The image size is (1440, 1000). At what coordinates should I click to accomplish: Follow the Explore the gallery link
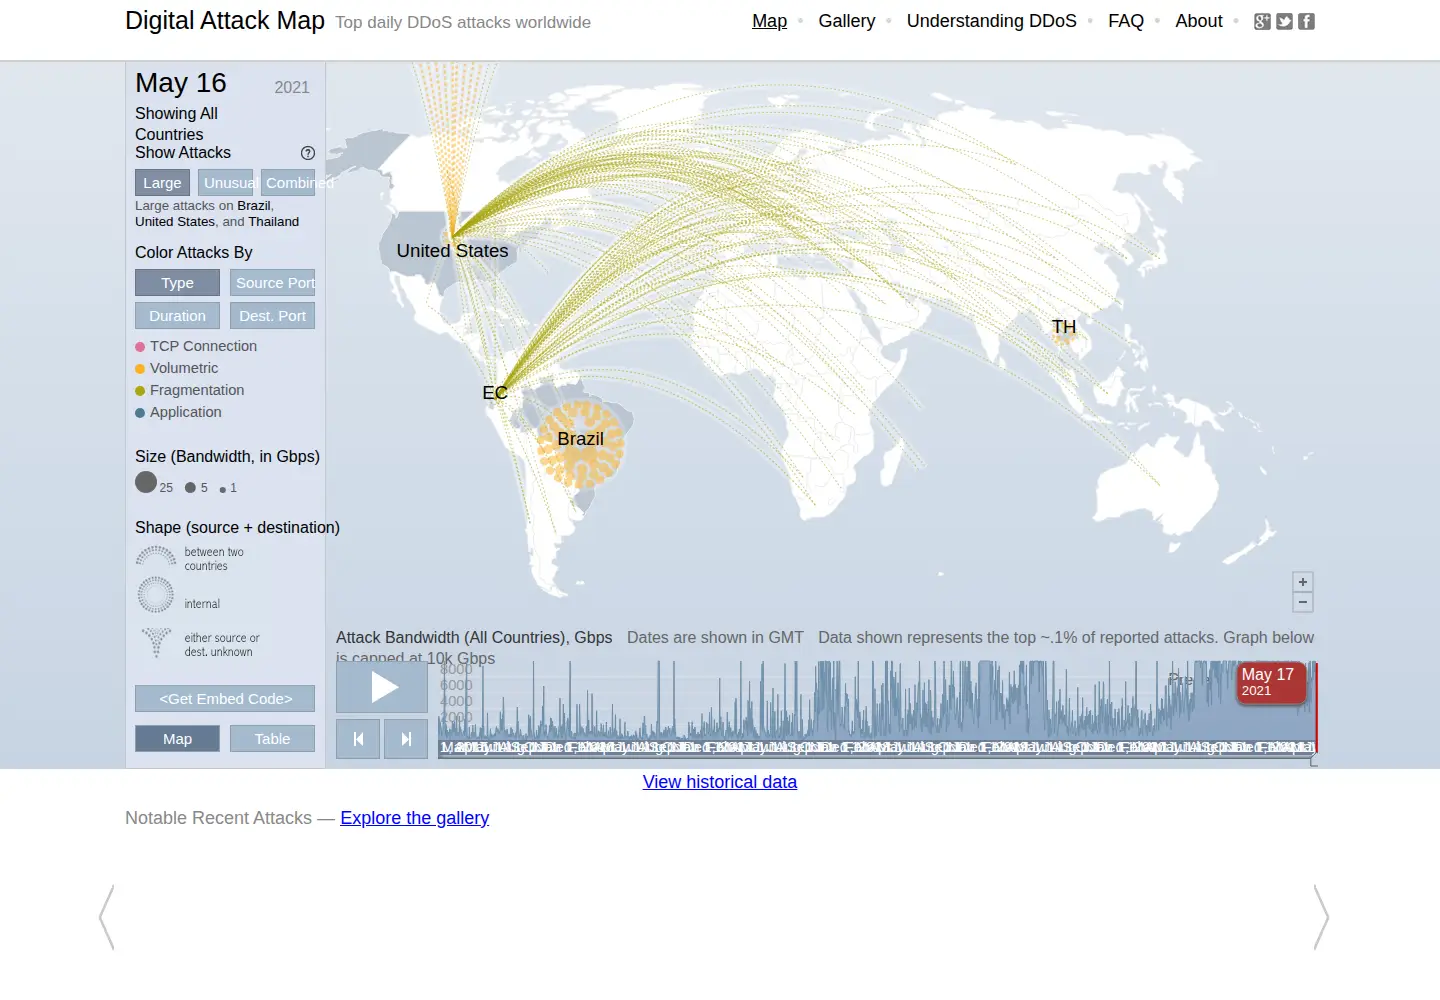click(x=415, y=818)
